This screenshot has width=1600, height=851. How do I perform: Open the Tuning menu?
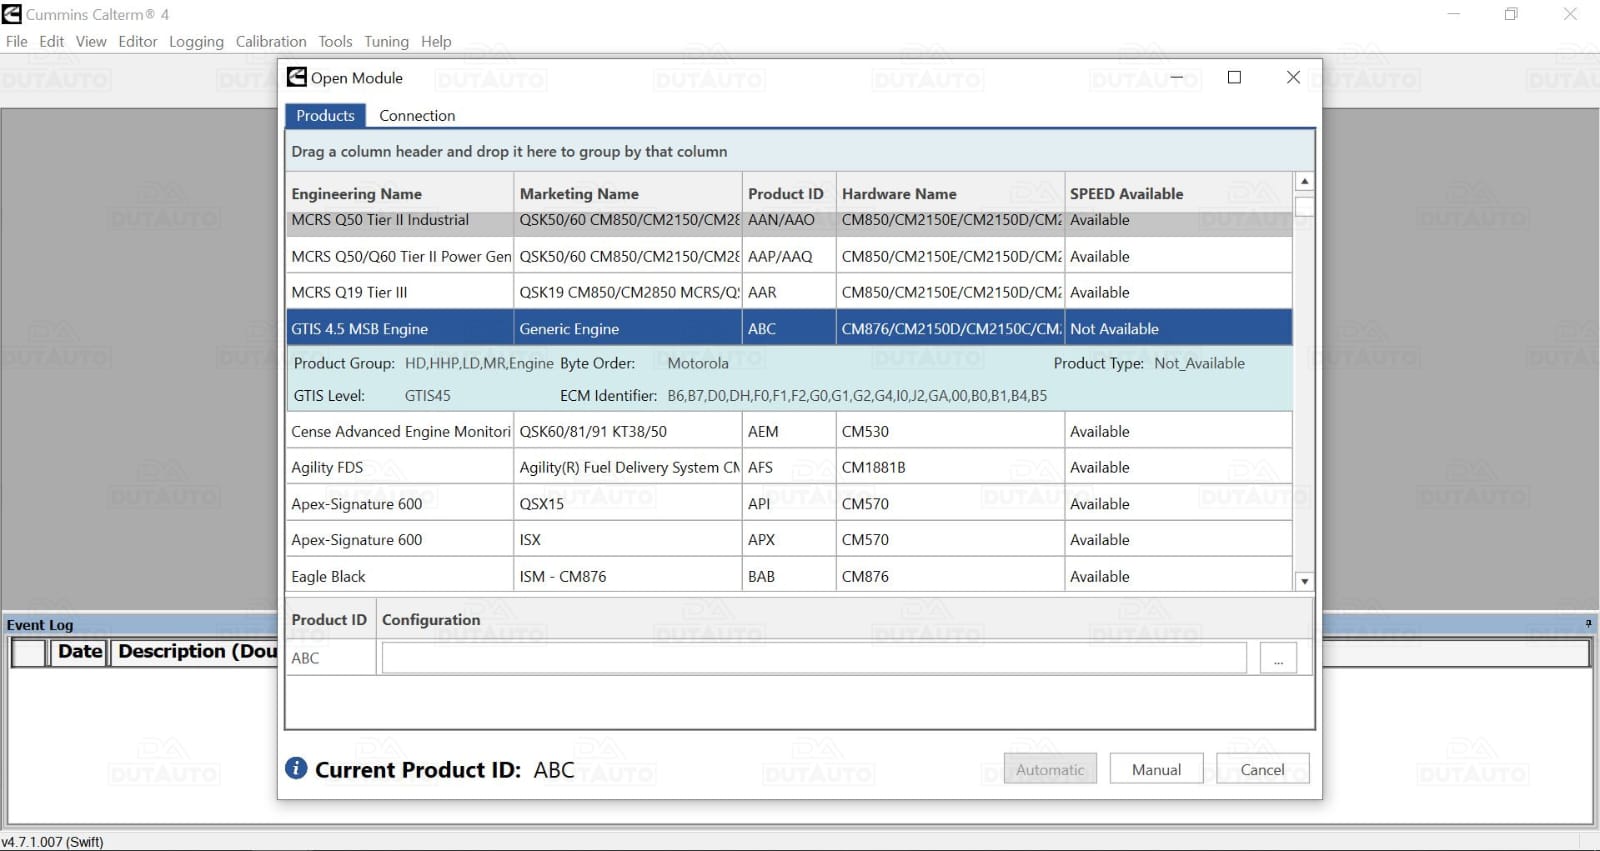[x=386, y=41]
